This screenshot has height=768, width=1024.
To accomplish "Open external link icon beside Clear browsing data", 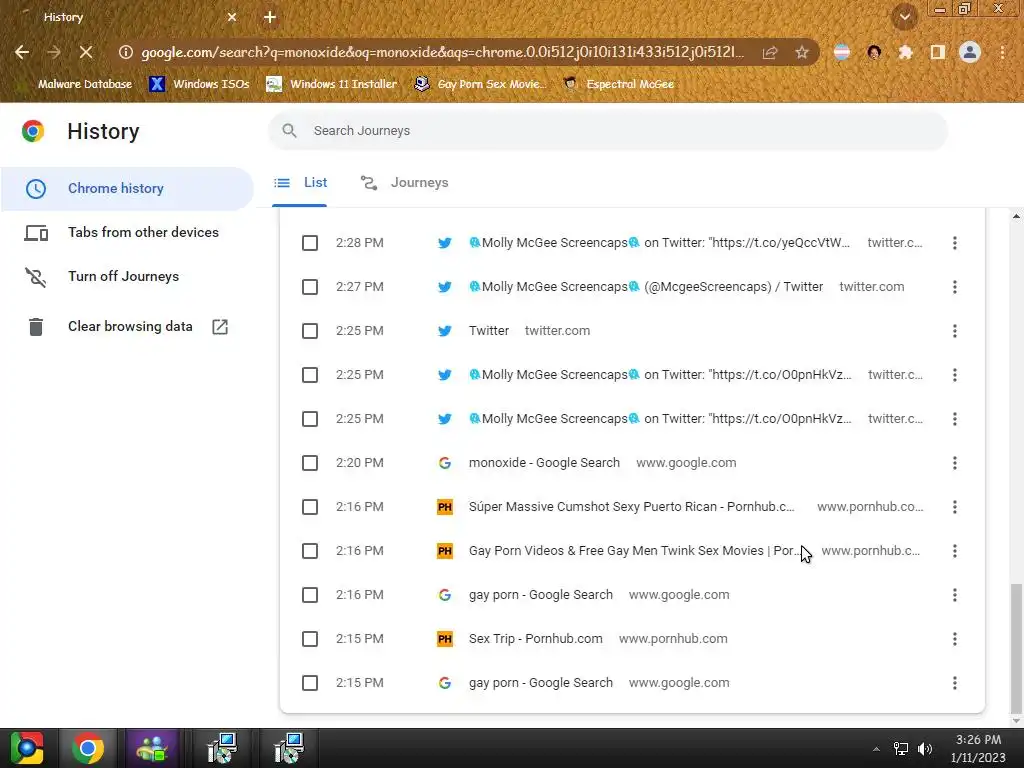I will pos(220,327).
